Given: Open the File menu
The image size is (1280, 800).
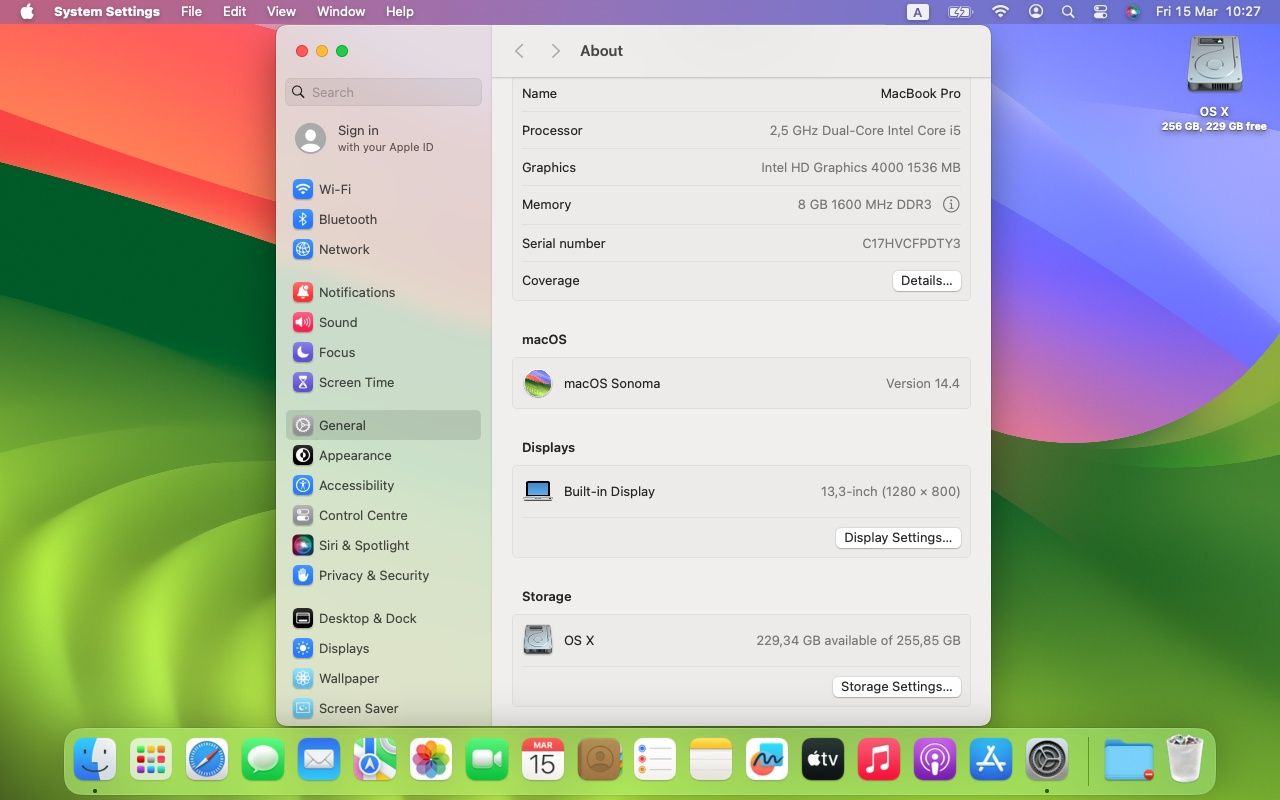Looking at the screenshot, I should pyautogui.click(x=191, y=12).
